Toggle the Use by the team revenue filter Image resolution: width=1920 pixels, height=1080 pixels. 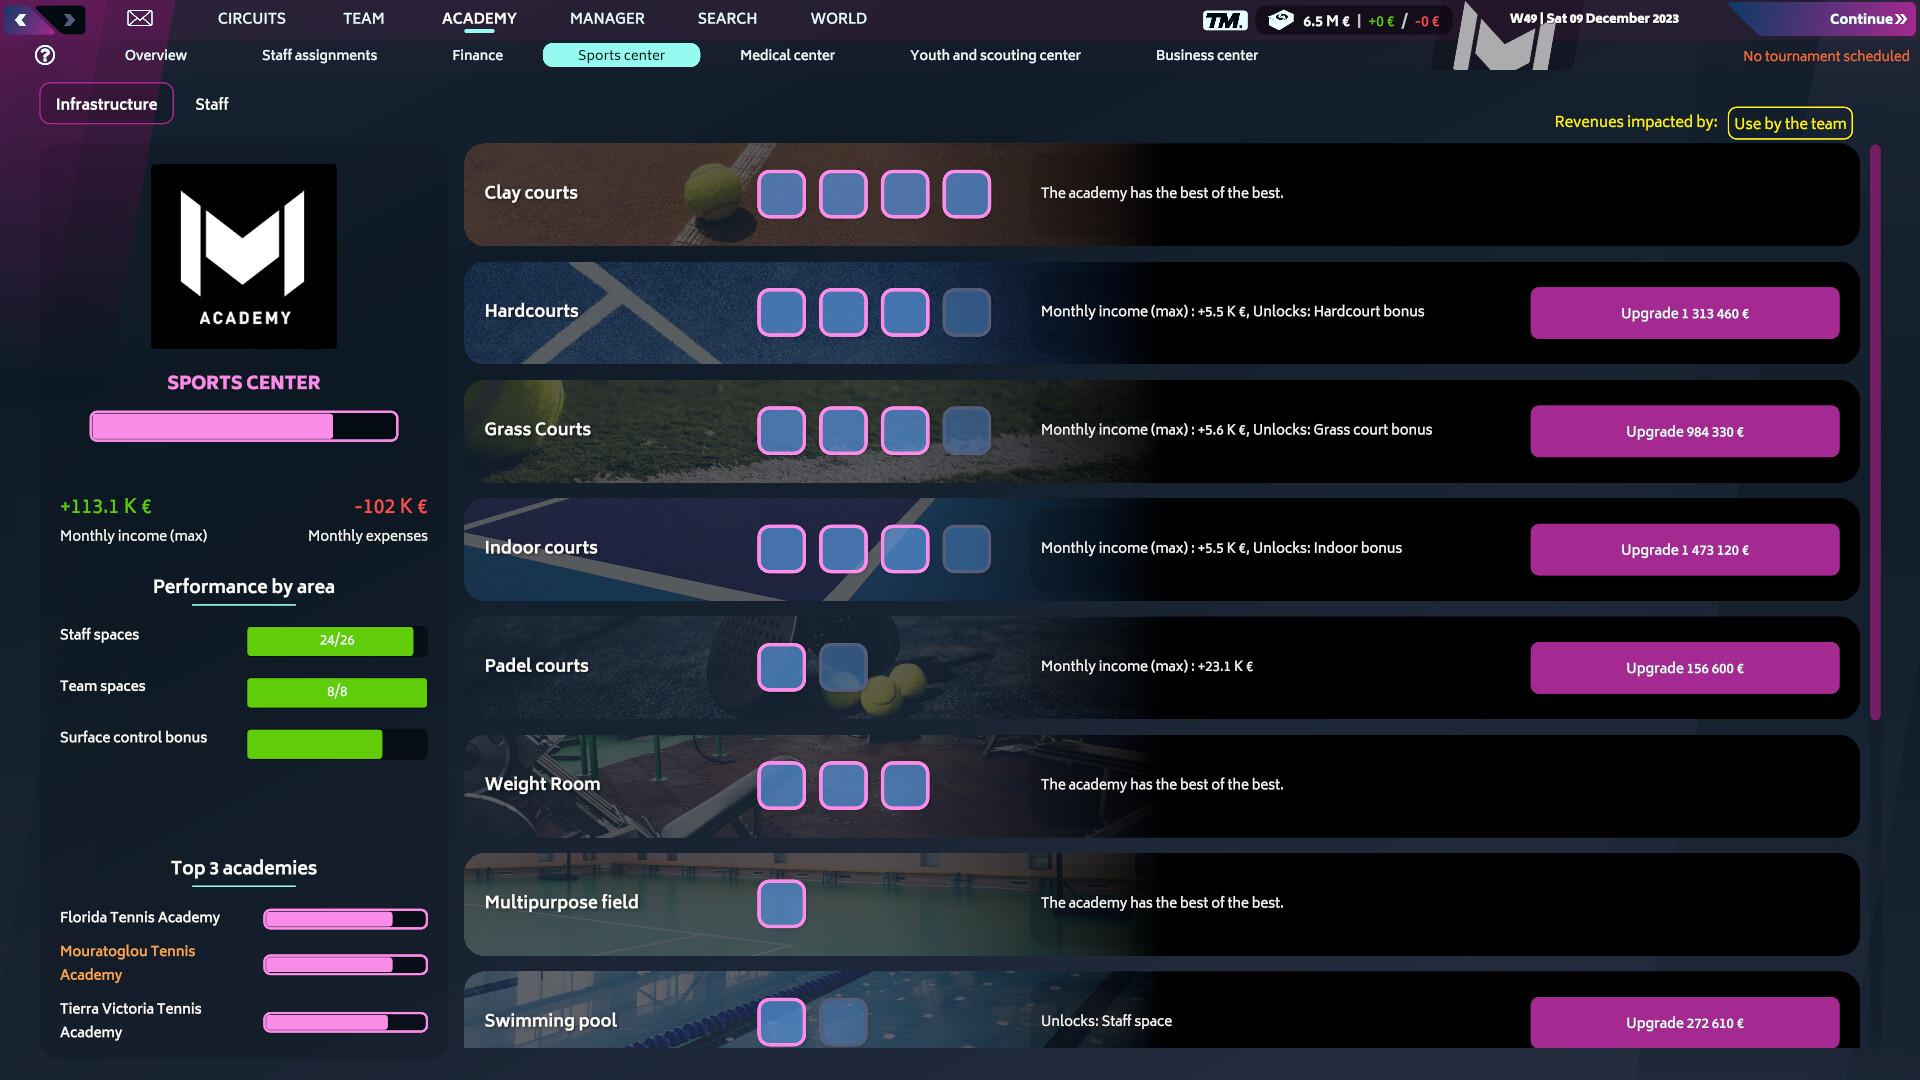pos(1789,123)
